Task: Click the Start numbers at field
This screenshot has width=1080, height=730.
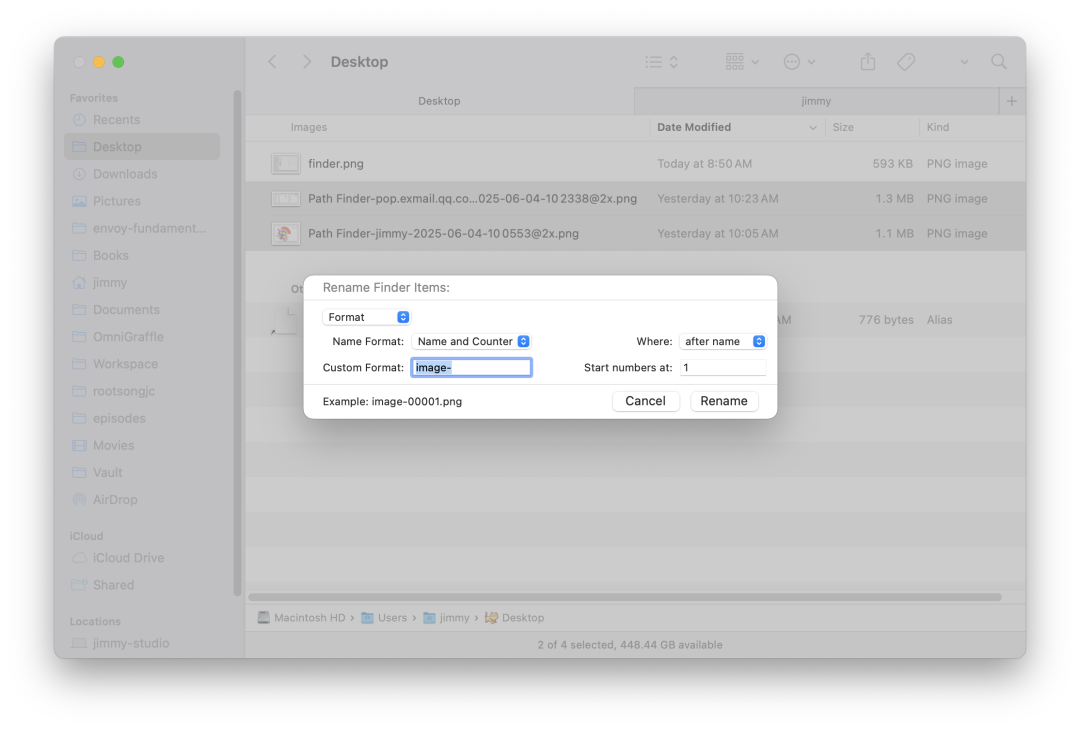Action: point(723,368)
